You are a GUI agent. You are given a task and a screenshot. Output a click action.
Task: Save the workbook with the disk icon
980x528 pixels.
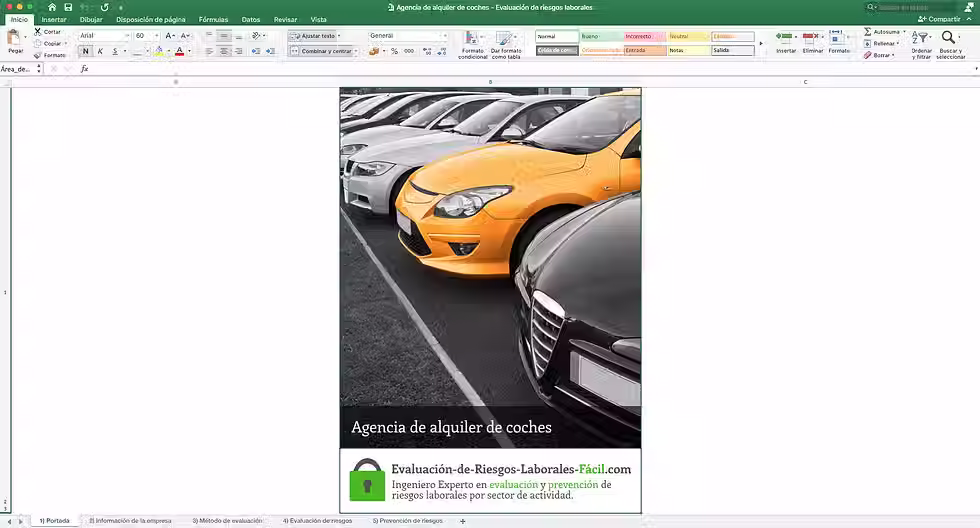[68, 7]
